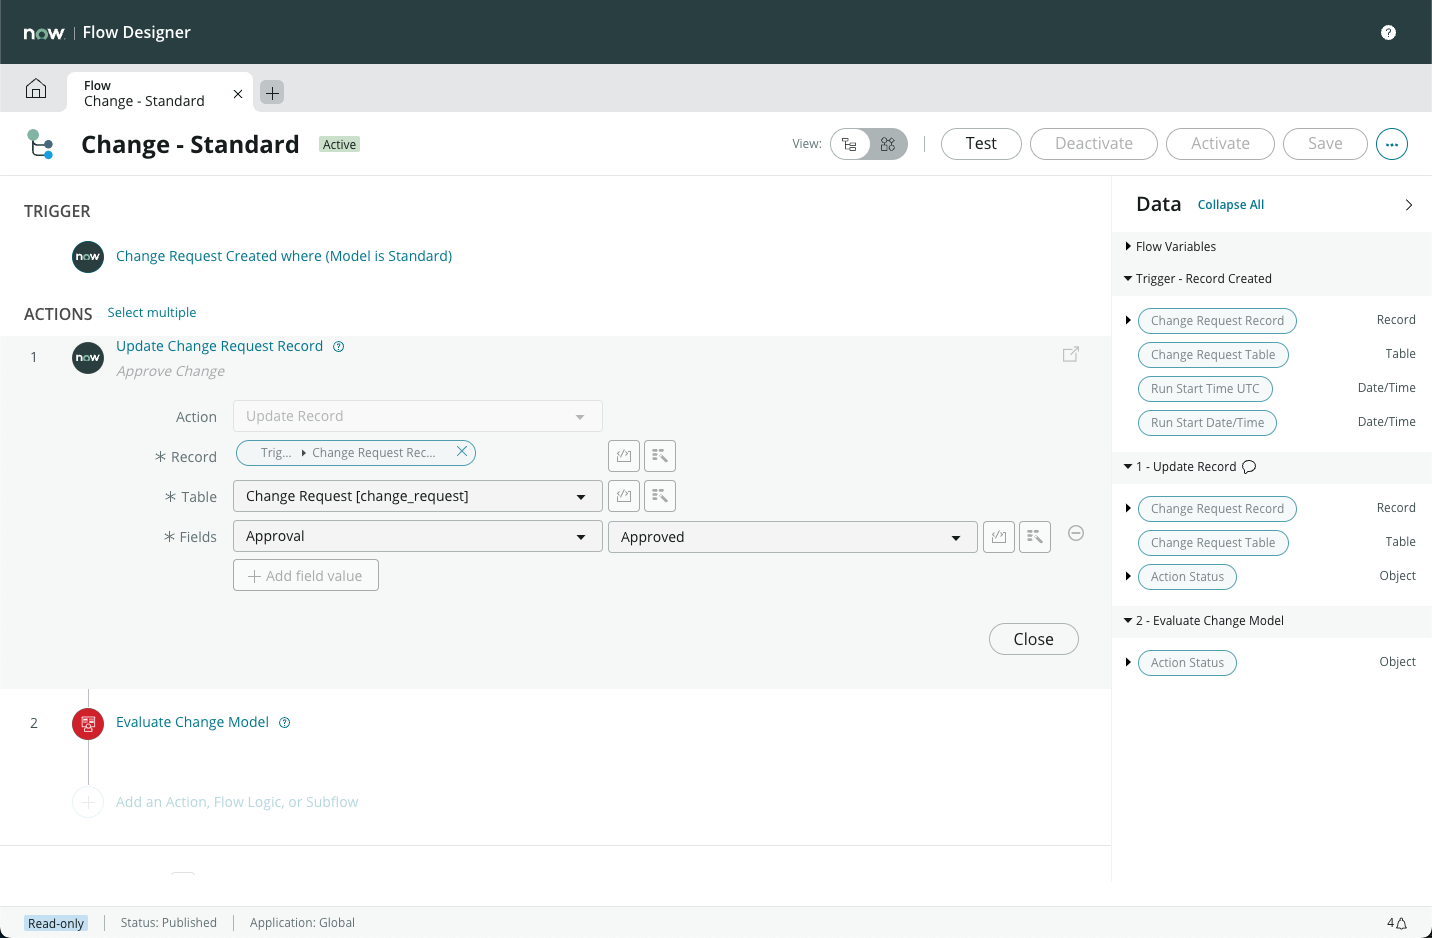
Task: Click the help question mark icon
Action: point(1388,32)
